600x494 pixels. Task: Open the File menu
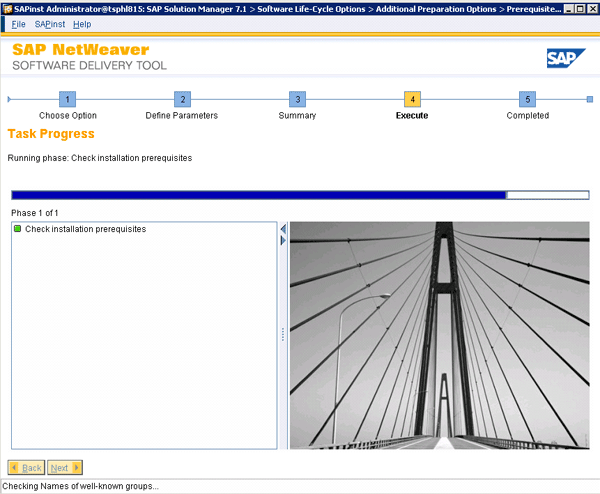coord(18,24)
